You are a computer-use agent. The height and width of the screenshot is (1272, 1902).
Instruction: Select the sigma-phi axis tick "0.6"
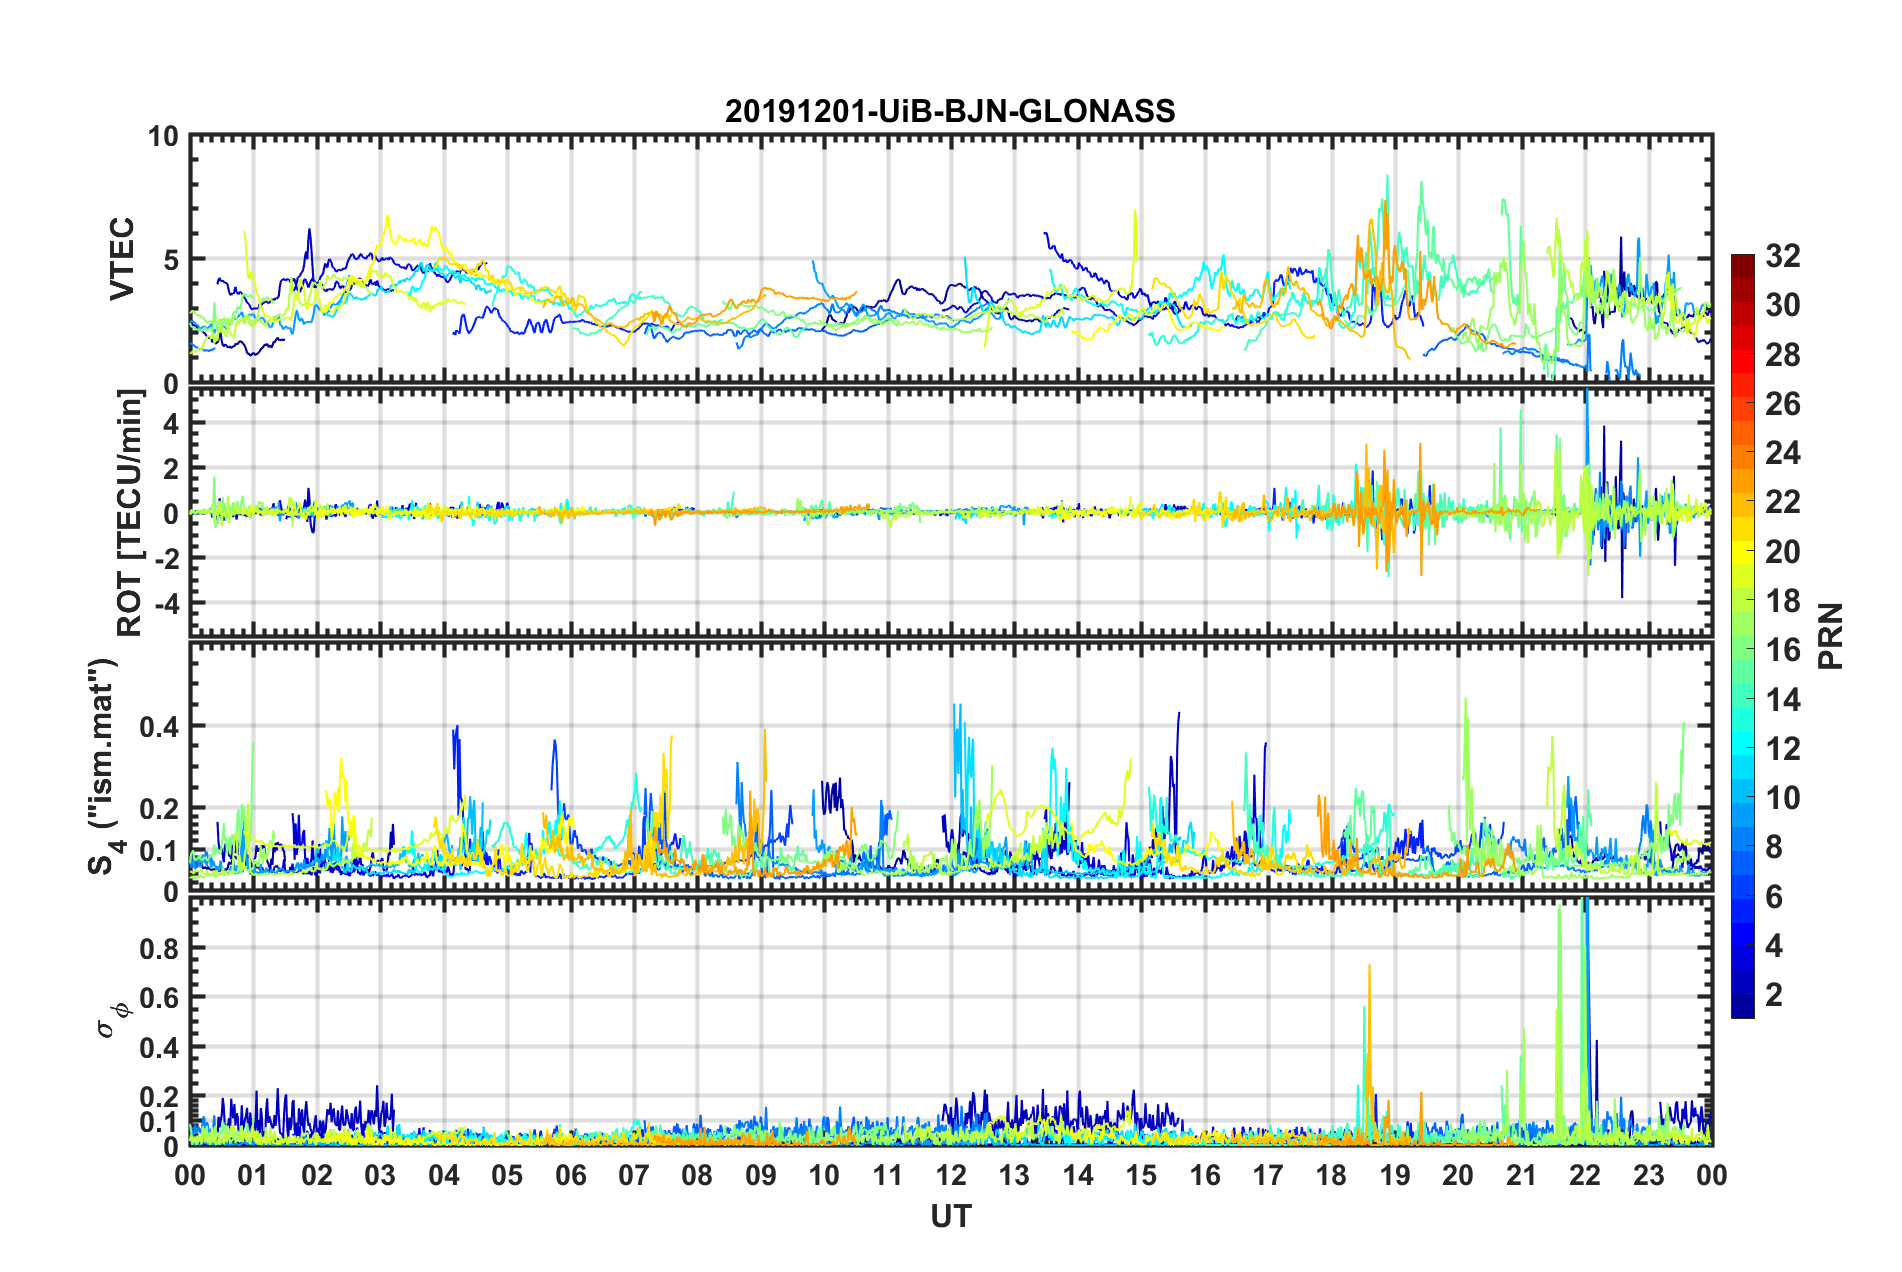tap(161, 998)
